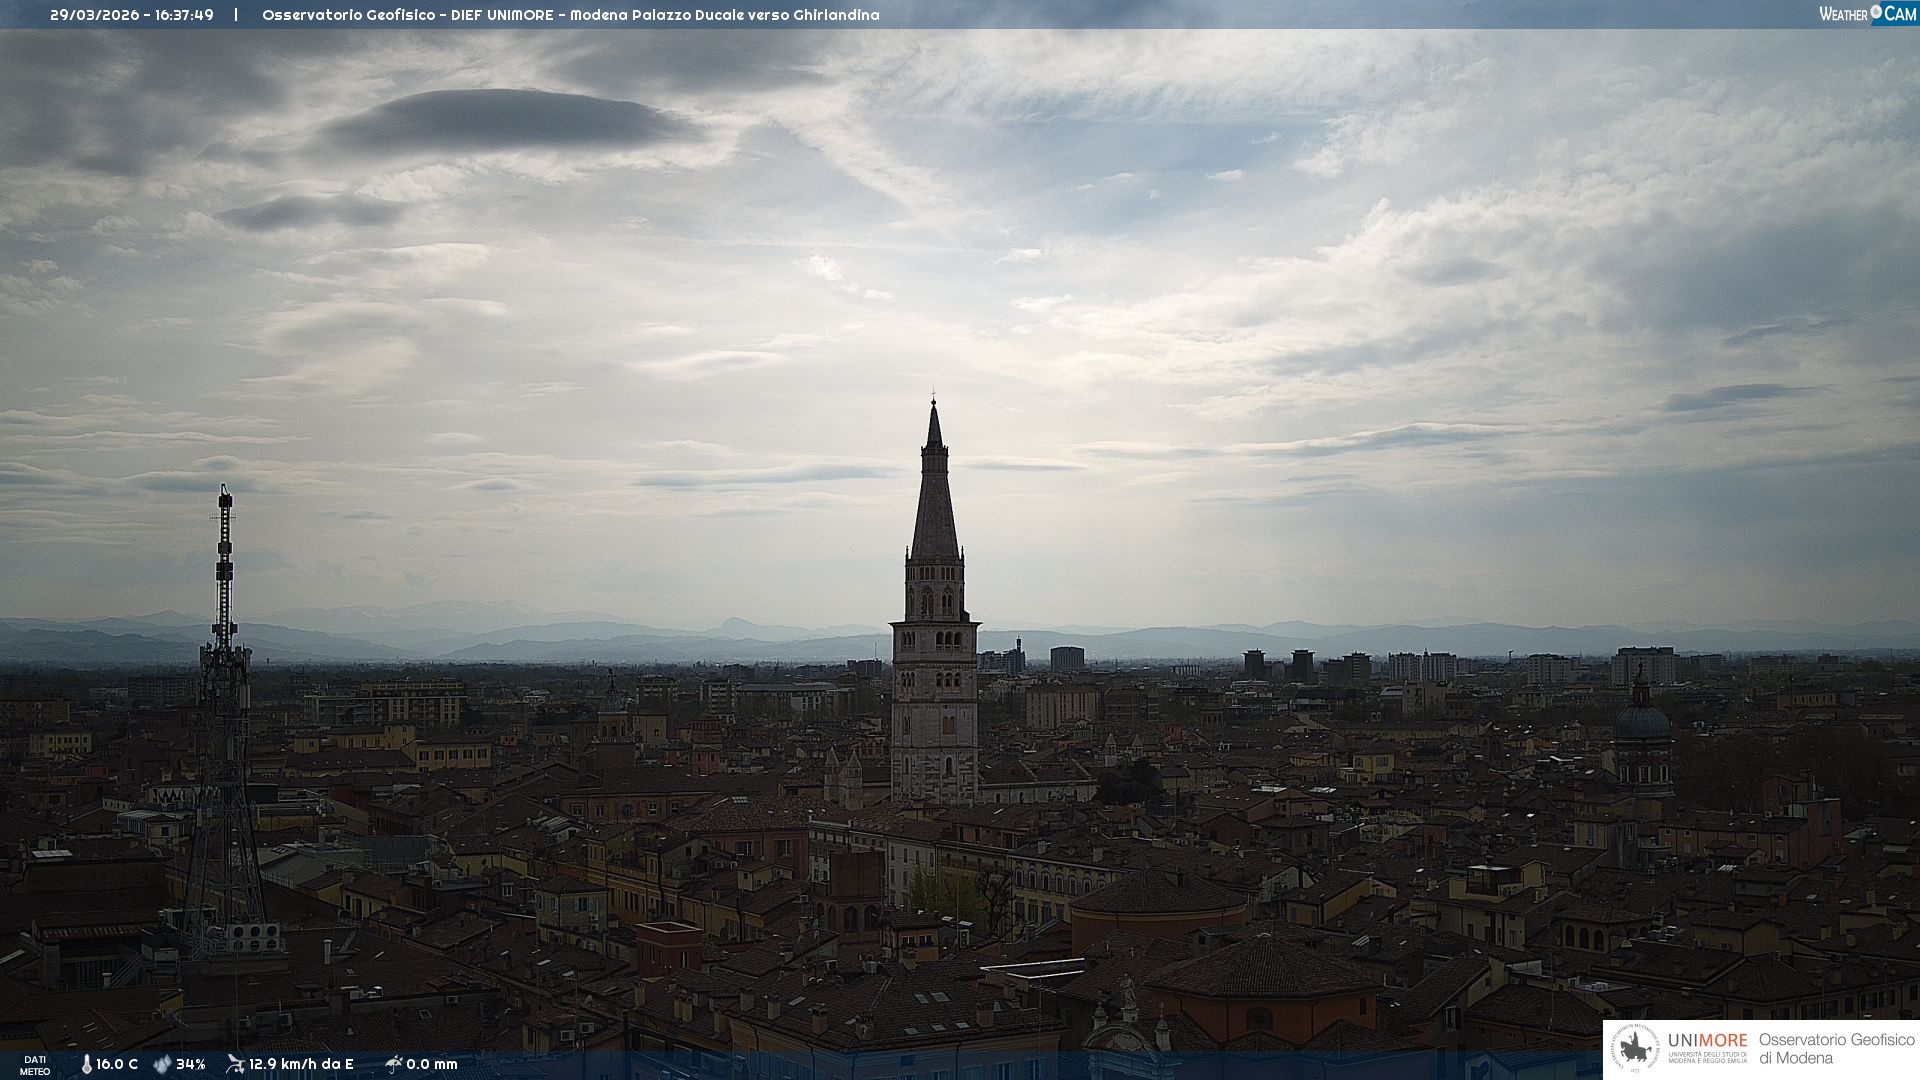The width and height of the screenshot is (1920, 1080).
Task: Click the 16:37:49 time stamp
Action: 184,15
